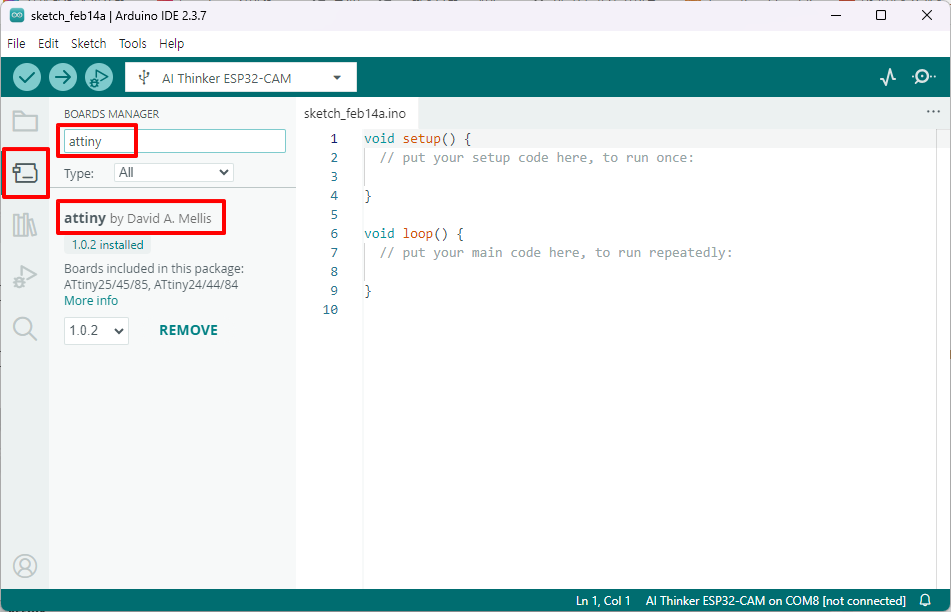Open the File menu
This screenshot has width=951, height=612.
[x=16, y=44]
